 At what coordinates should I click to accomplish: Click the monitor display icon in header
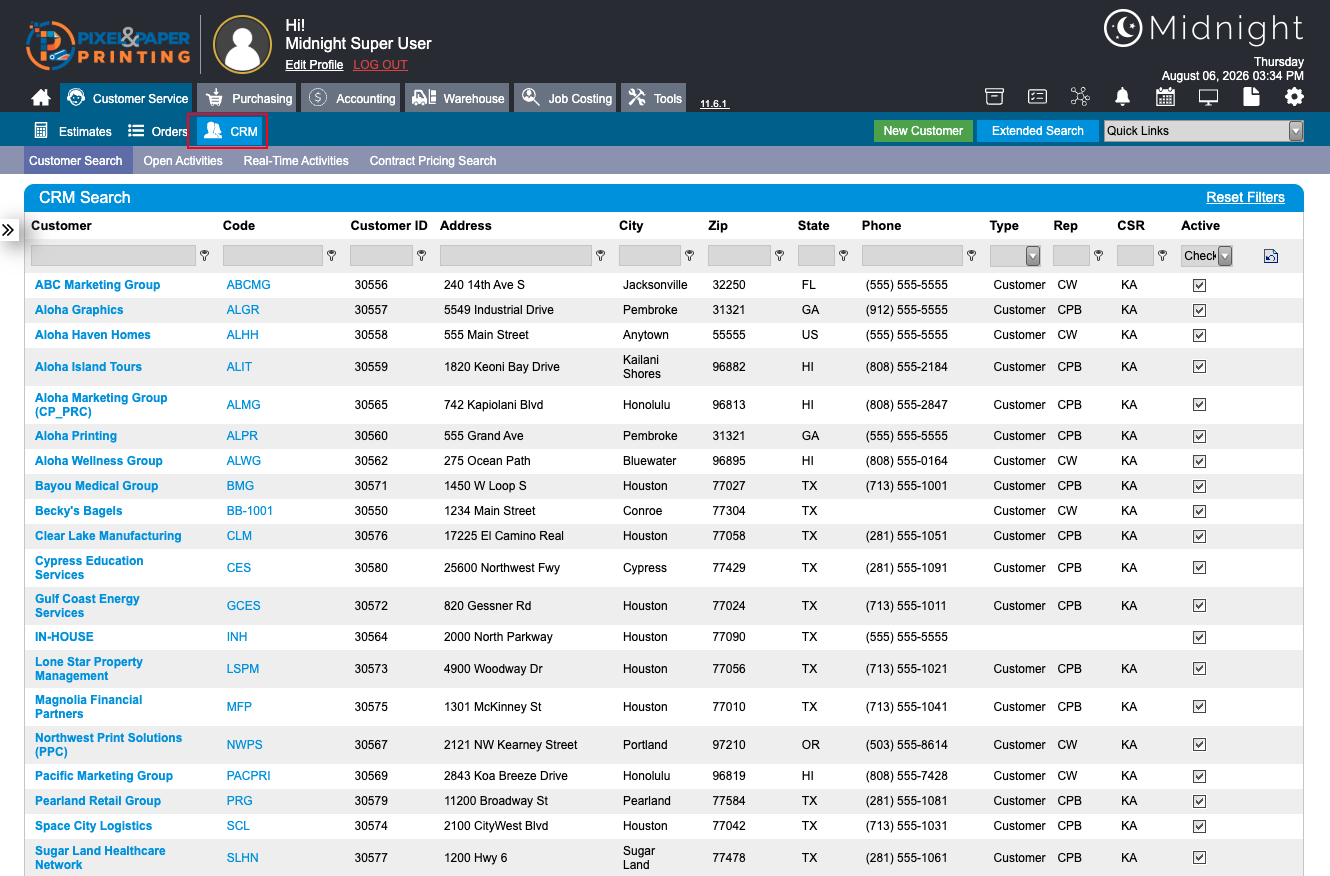[x=1208, y=97]
